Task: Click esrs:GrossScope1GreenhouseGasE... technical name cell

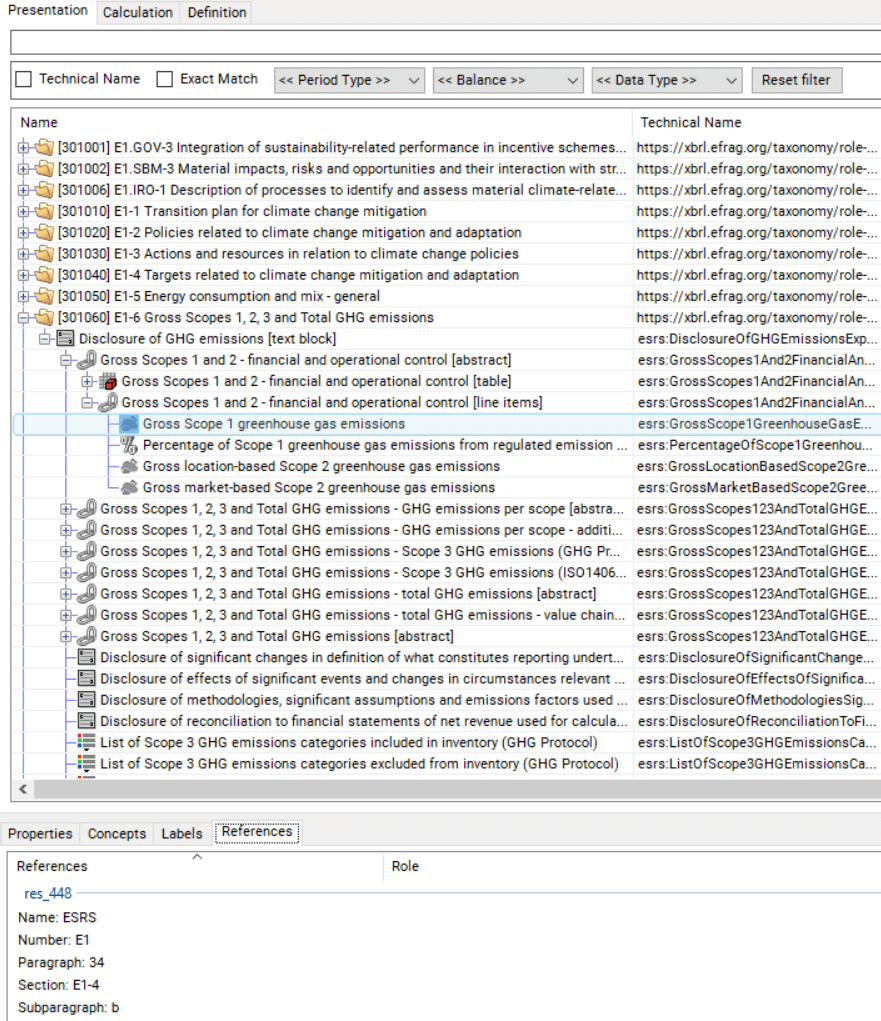Action: pos(755,424)
